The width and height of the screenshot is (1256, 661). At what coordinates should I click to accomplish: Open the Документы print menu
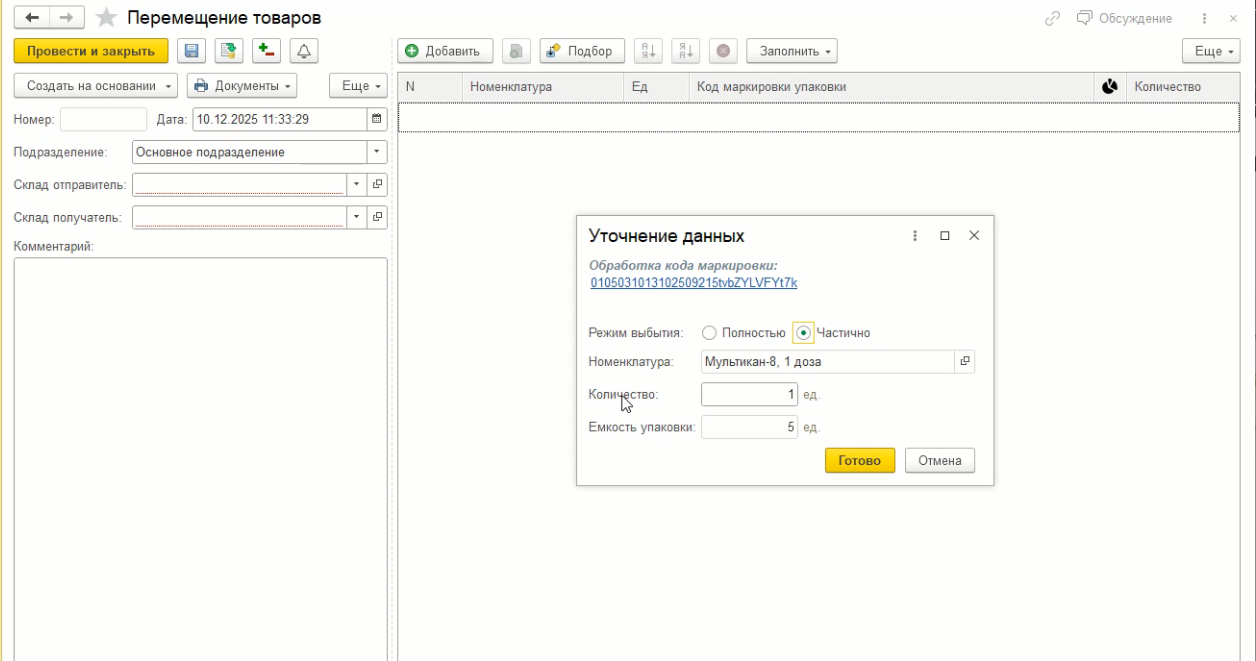242,86
